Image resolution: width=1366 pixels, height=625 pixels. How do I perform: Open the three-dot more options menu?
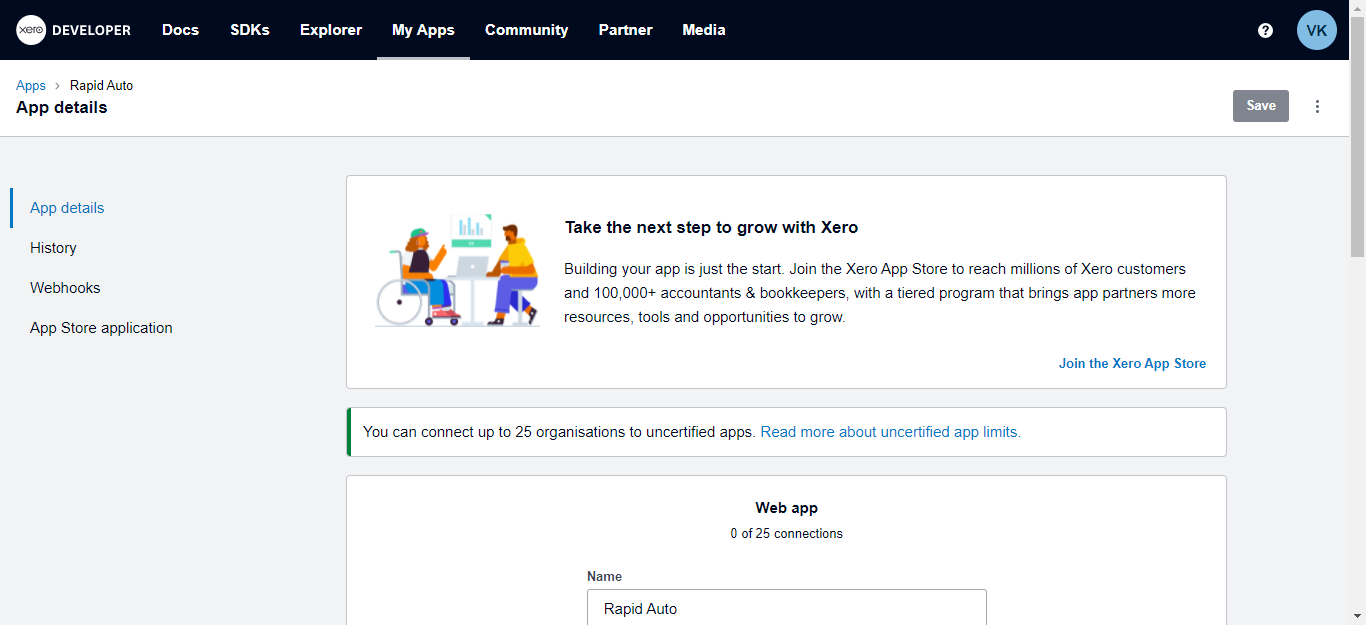coord(1317,106)
